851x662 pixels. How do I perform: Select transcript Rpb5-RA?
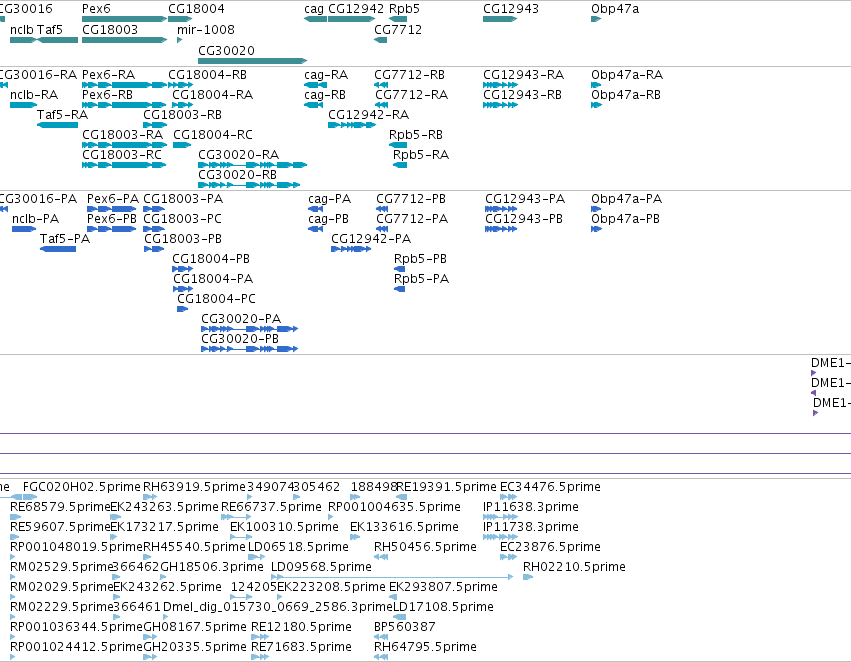pyautogui.click(x=400, y=165)
